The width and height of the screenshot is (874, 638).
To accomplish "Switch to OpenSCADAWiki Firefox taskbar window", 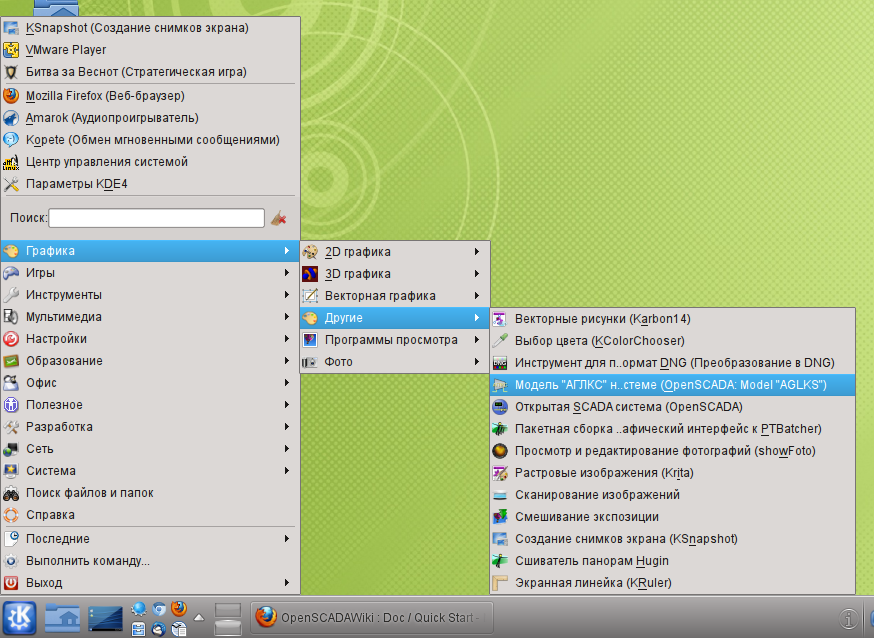I will coord(372,617).
